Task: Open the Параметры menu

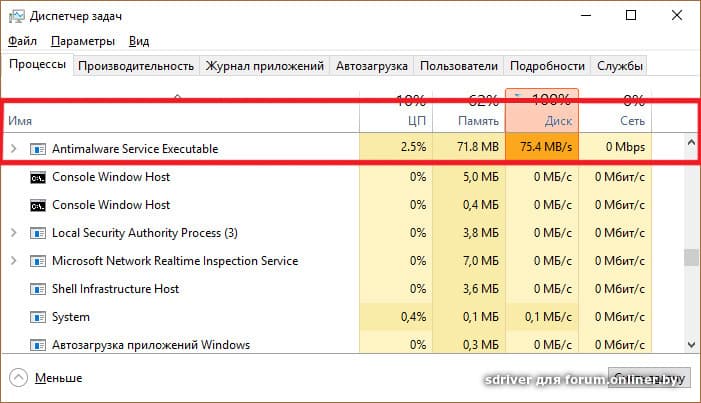Action: (83, 41)
